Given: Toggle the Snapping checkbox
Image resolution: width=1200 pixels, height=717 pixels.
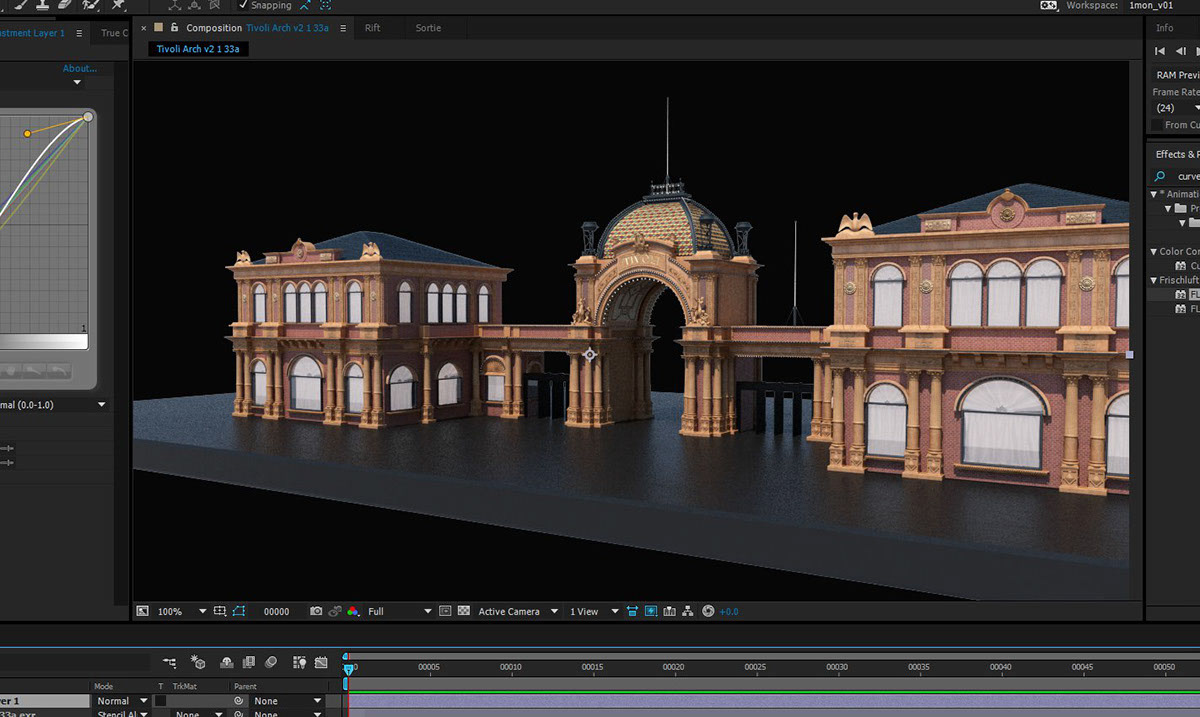Looking at the screenshot, I should 243,5.
